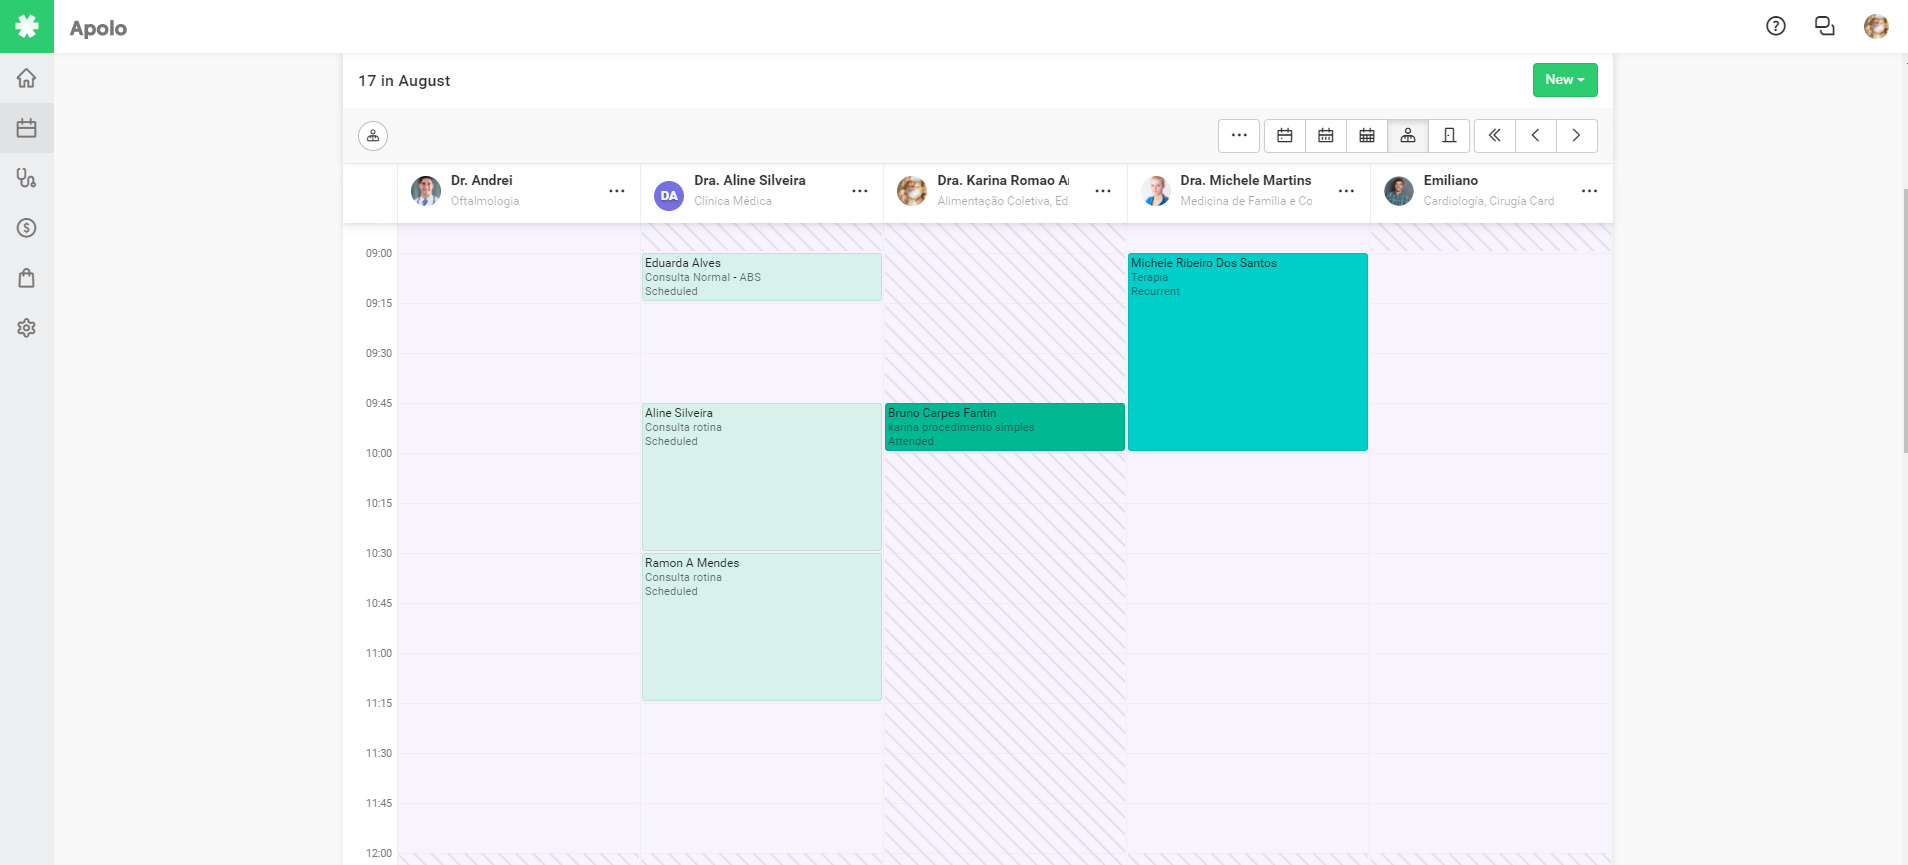Screen dimensions: 1908x865
Task: Open the settings gear in sidebar
Action: (27, 328)
